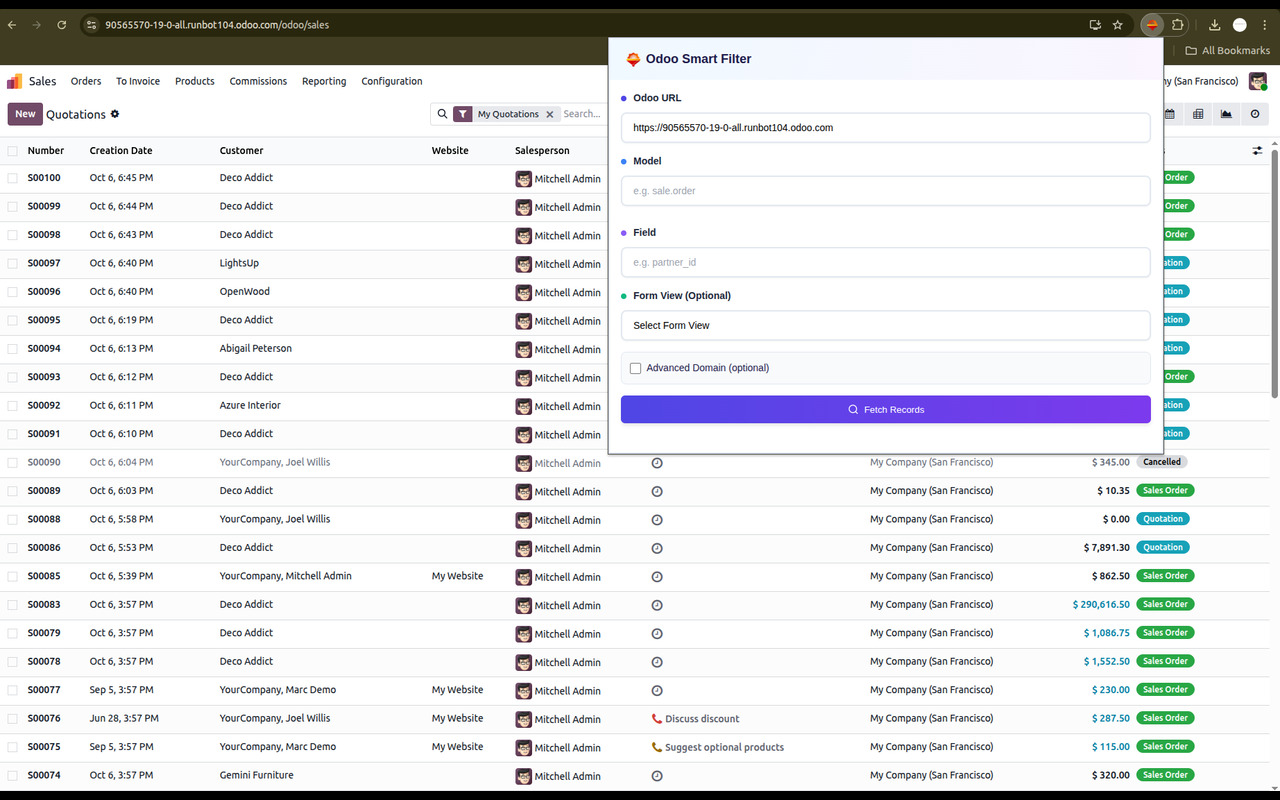Click the Quotations list vertical scrollbar
The image size is (1280, 800).
point(1274,272)
